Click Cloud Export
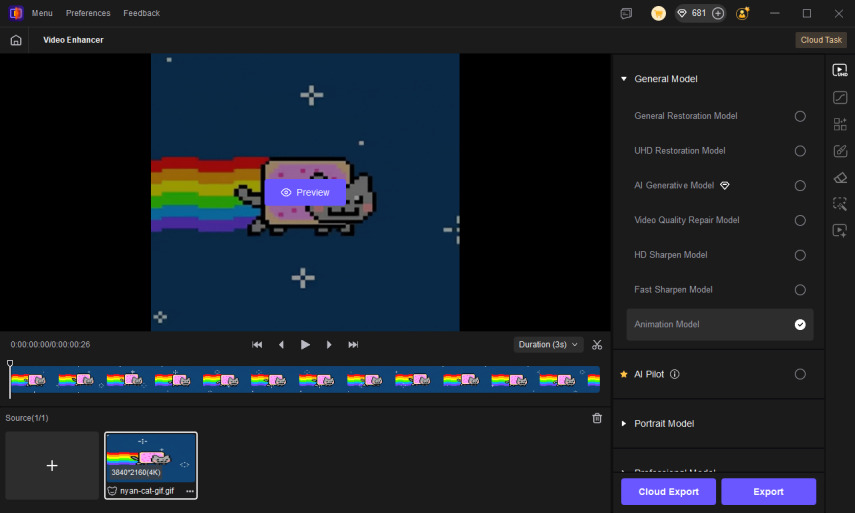This screenshot has height=513, width=855. click(668, 491)
